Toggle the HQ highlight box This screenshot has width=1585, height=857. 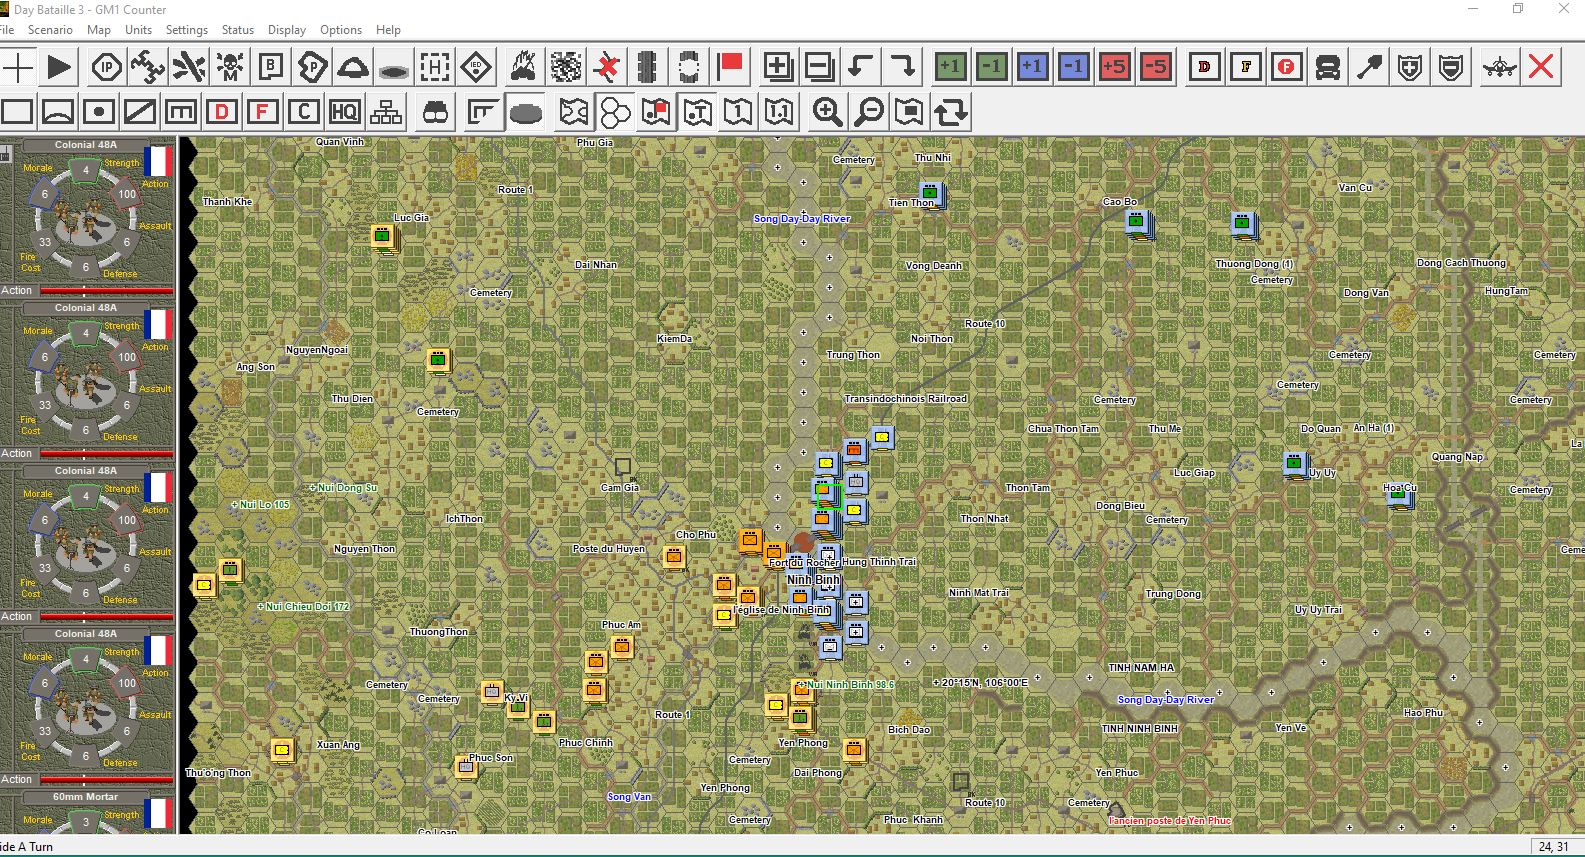(x=345, y=112)
